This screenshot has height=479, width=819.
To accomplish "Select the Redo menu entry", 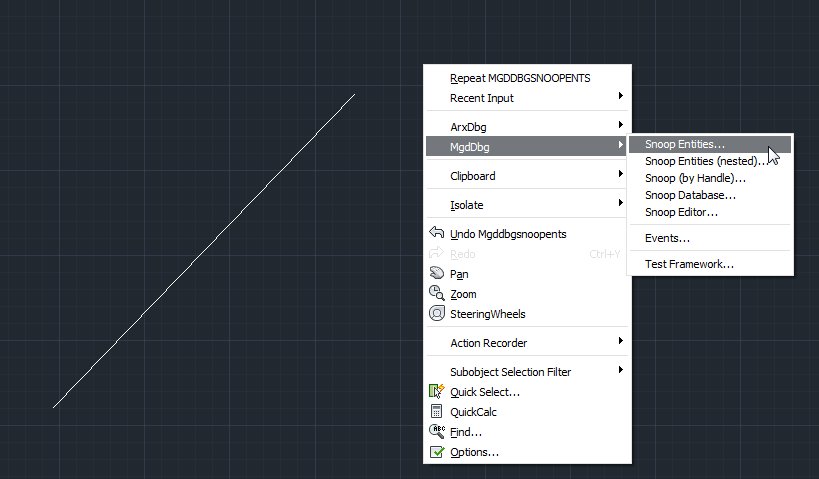I will click(527, 254).
